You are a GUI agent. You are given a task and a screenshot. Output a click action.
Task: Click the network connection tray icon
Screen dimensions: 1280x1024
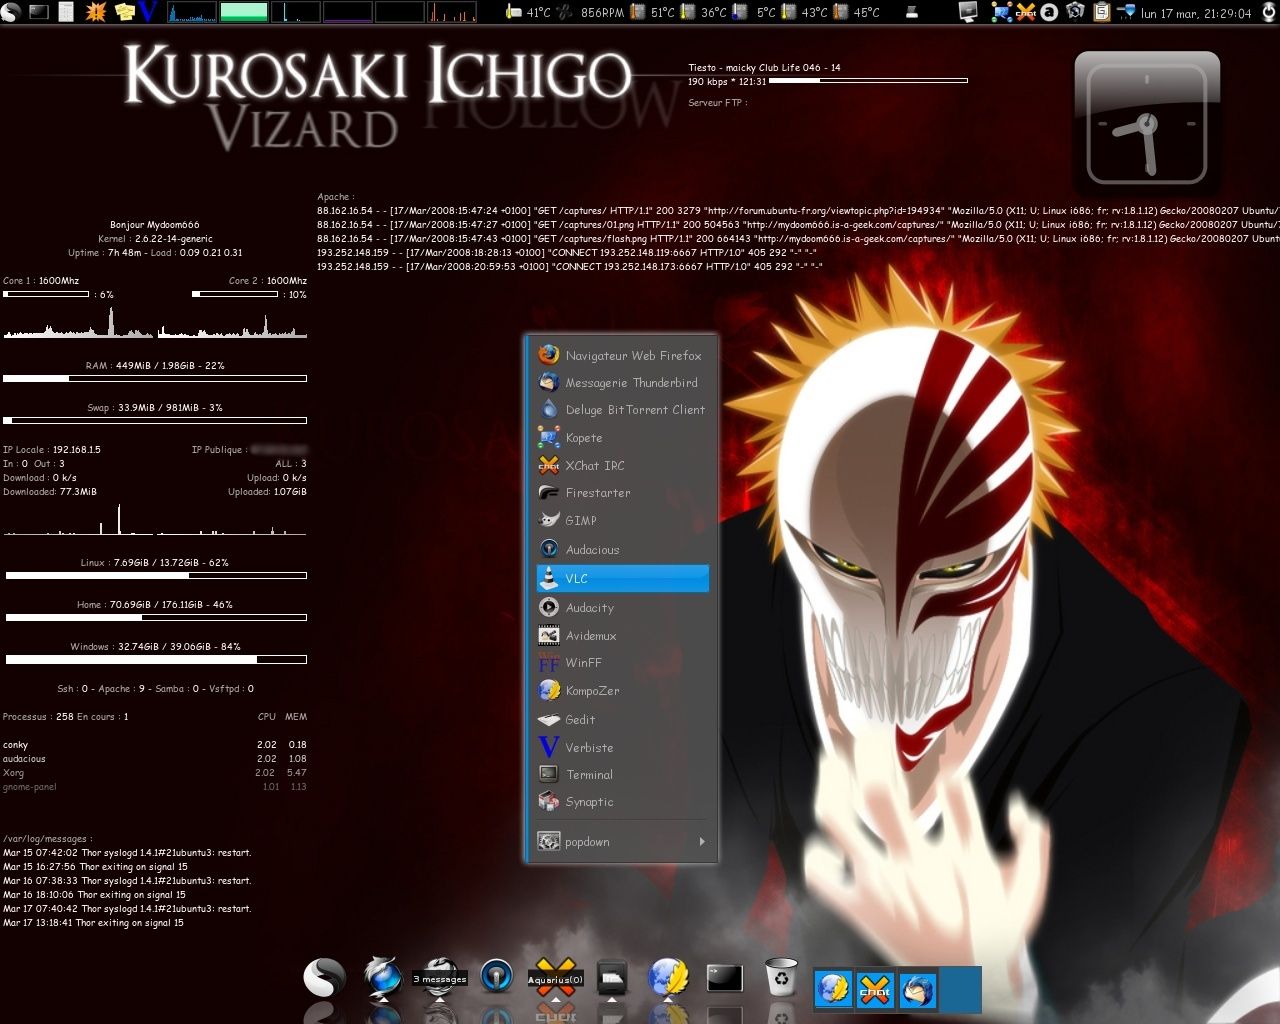pos(1126,12)
